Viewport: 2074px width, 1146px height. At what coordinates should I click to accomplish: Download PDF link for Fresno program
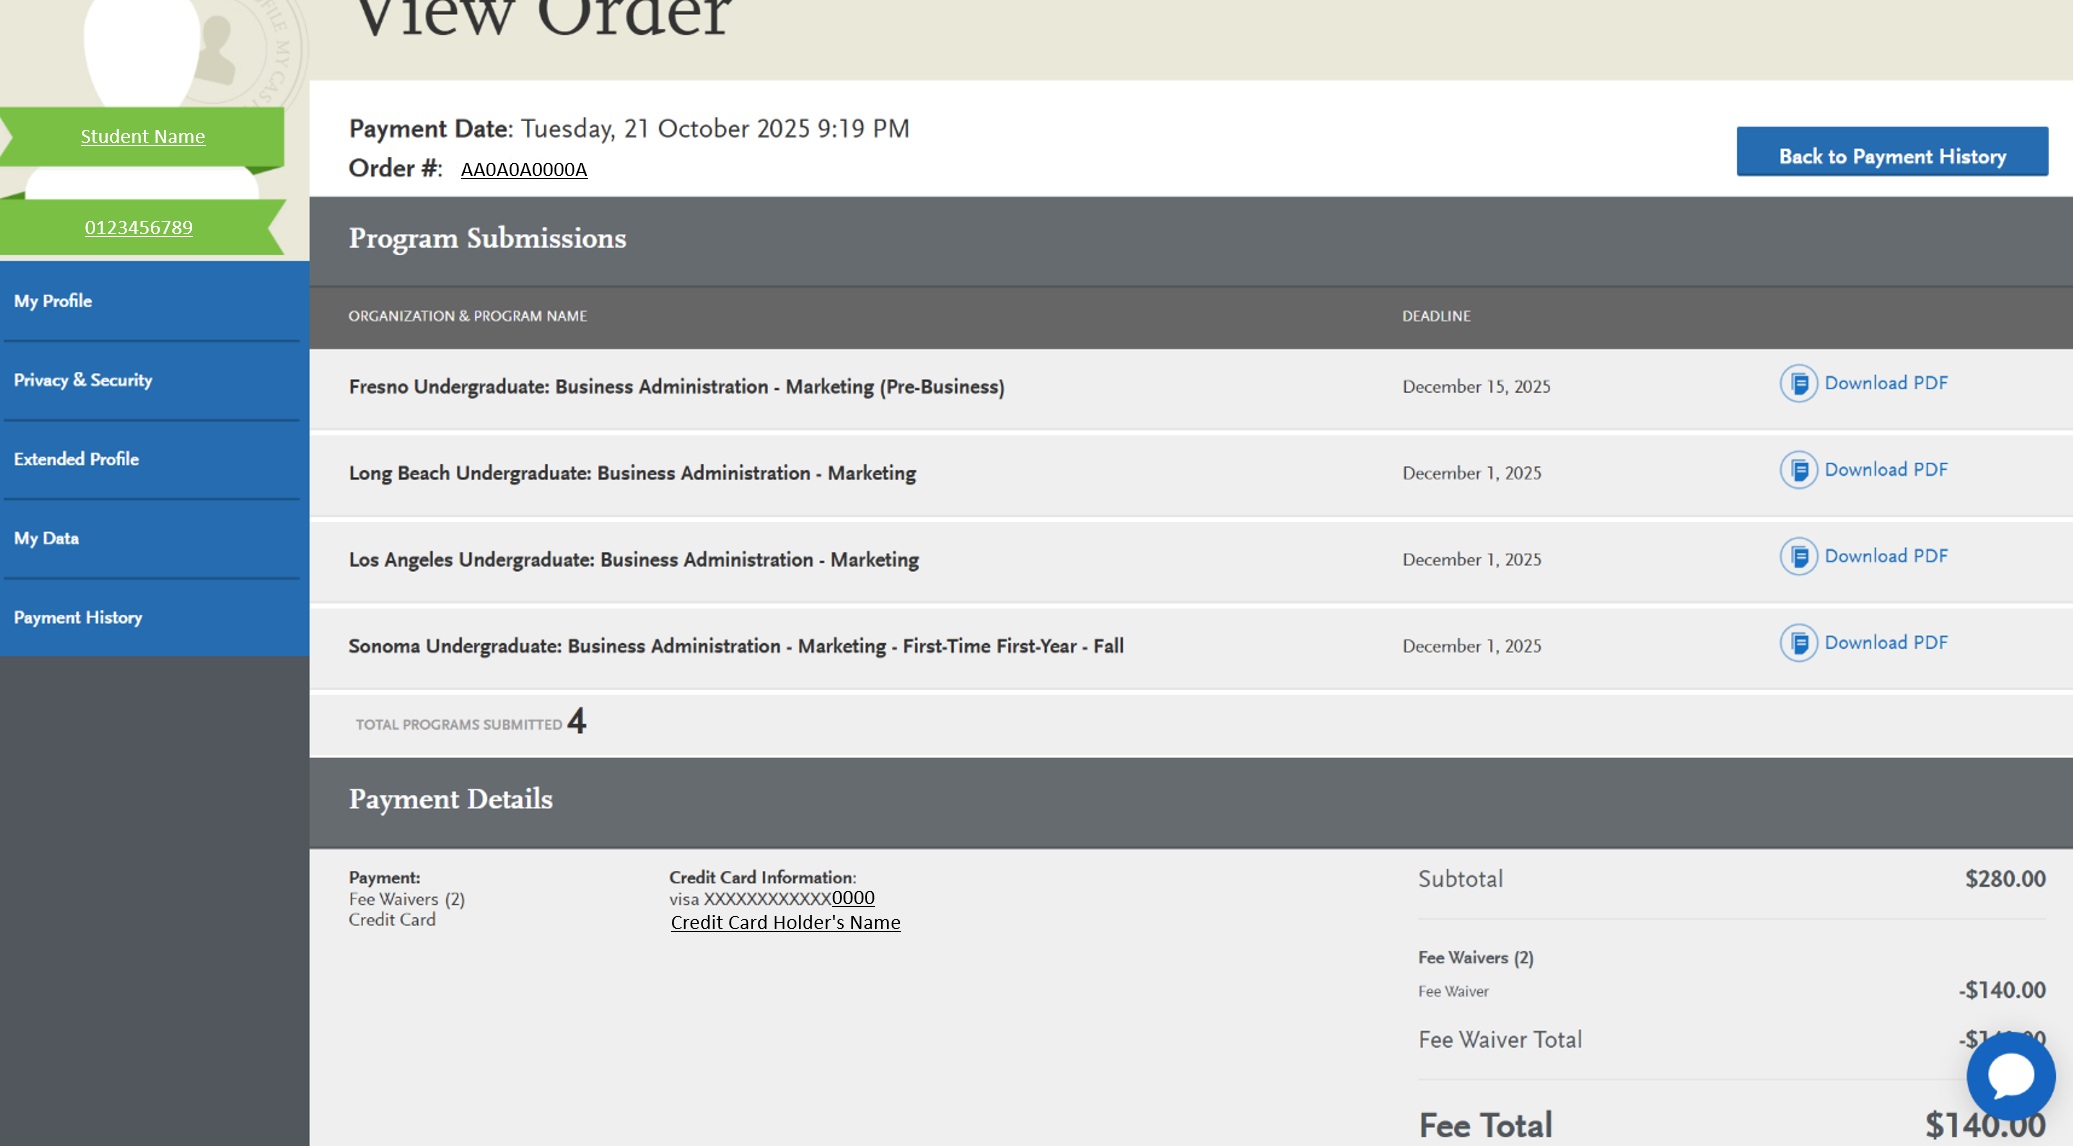pos(1885,383)
